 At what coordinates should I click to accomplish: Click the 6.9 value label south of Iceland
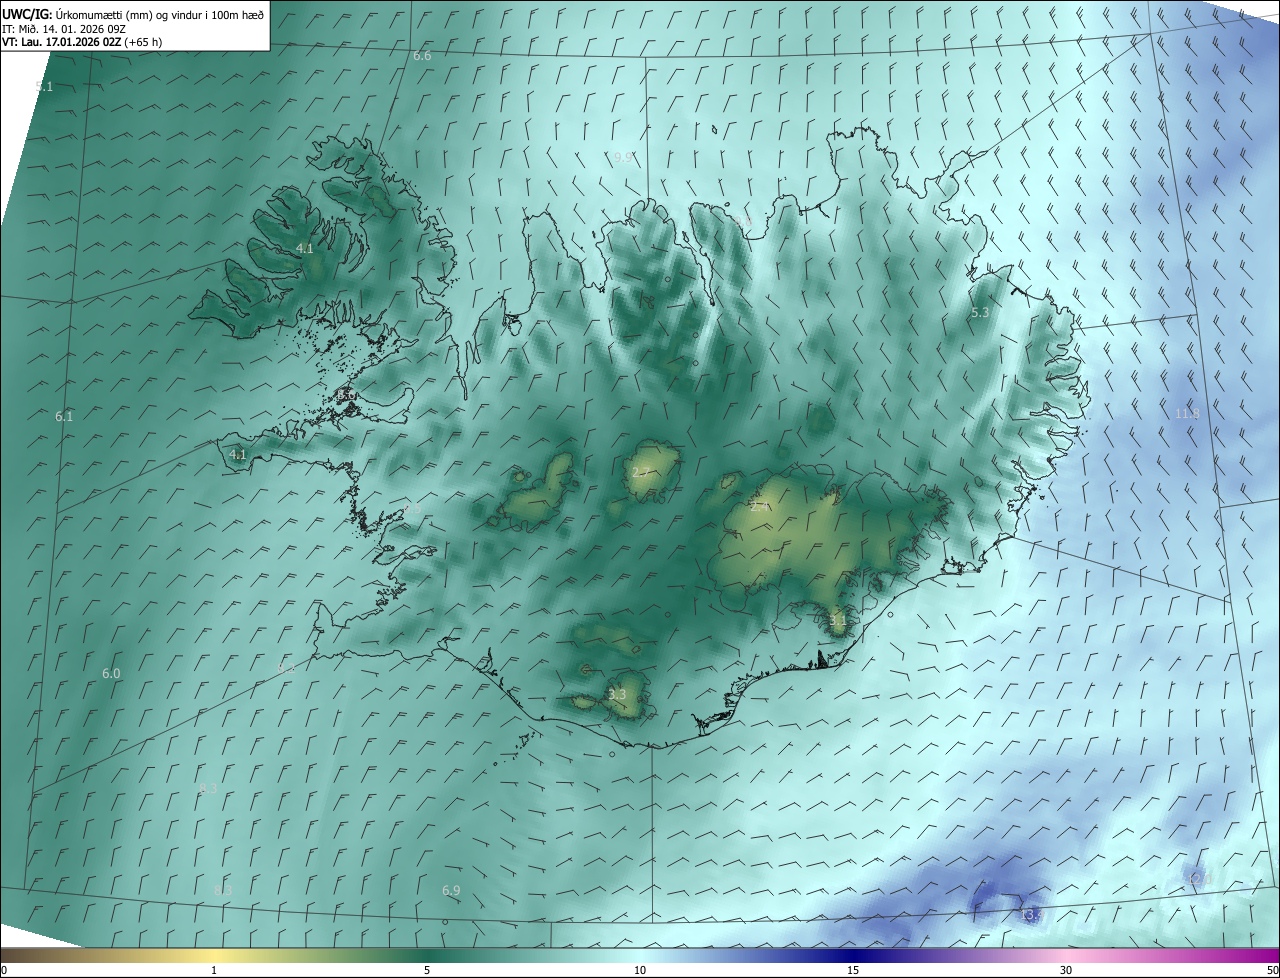tap(451, 890)
